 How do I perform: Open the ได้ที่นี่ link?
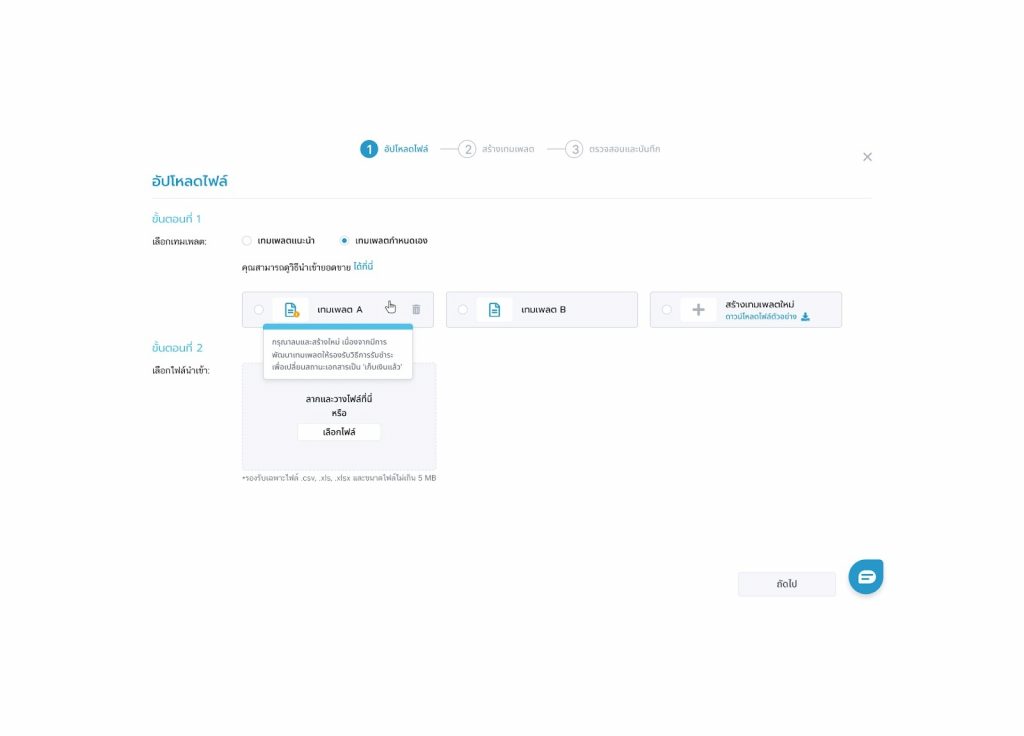click(363, 267)
